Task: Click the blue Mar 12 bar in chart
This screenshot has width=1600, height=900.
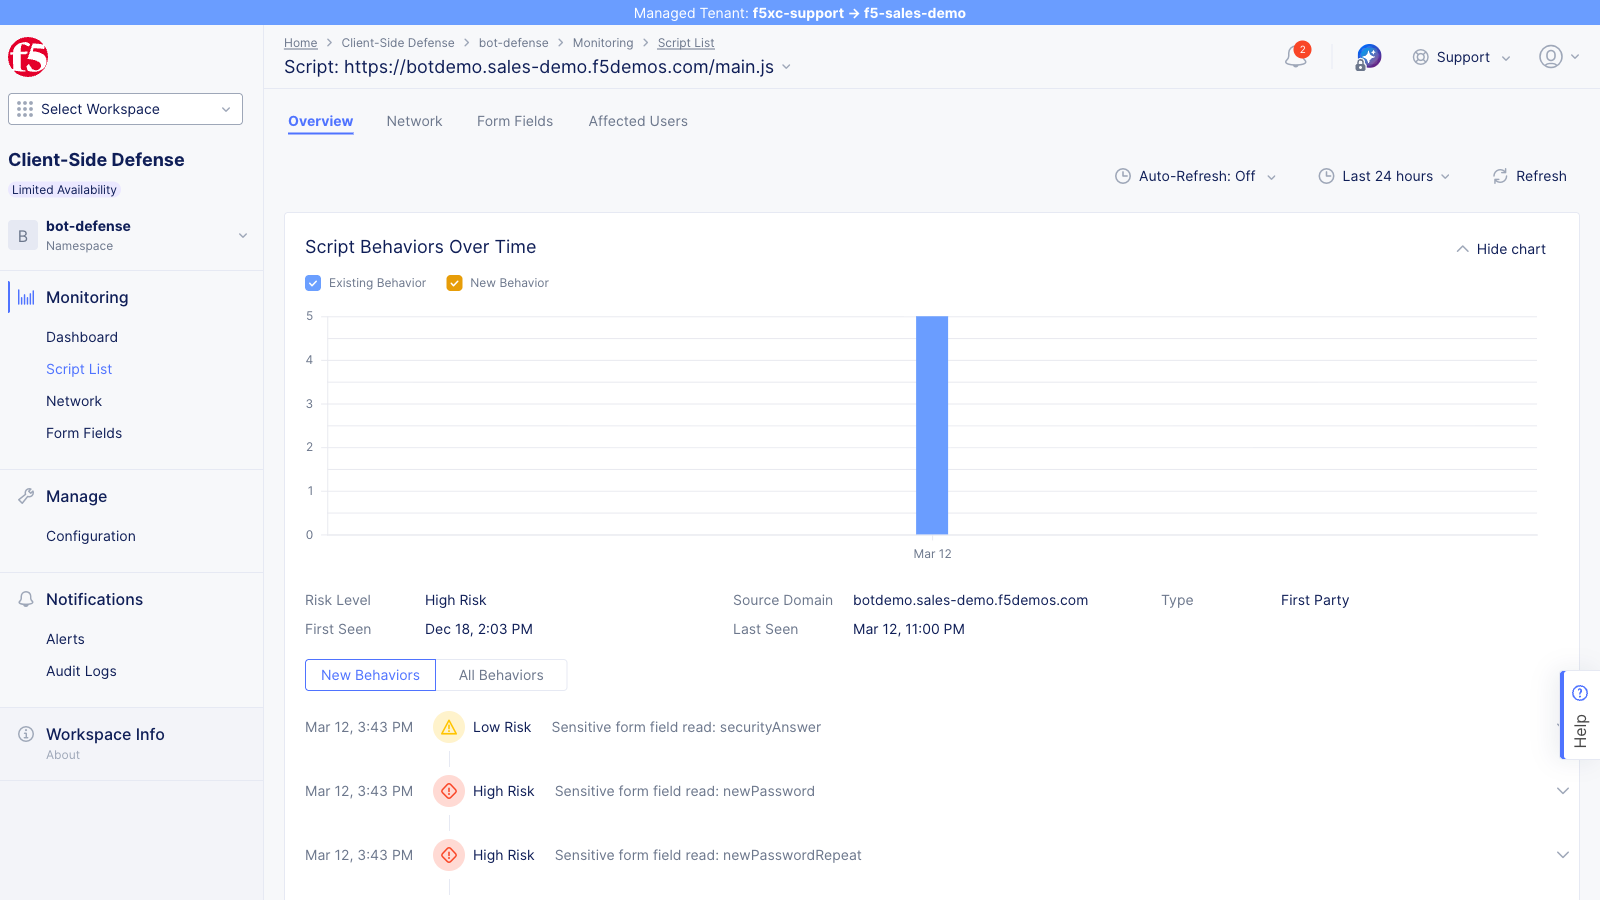Action: 932,424
